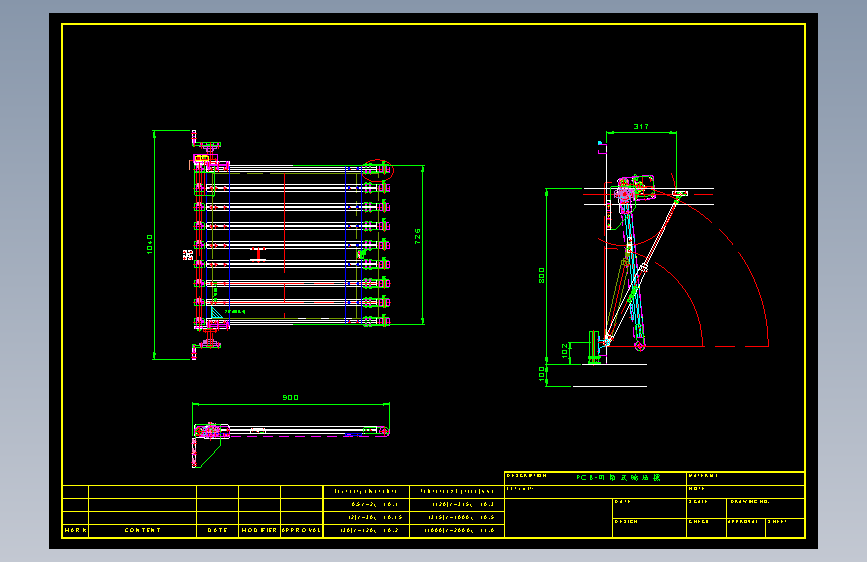Click the 726 vertical dimension text
867x562 pixels.
point(417,236)
